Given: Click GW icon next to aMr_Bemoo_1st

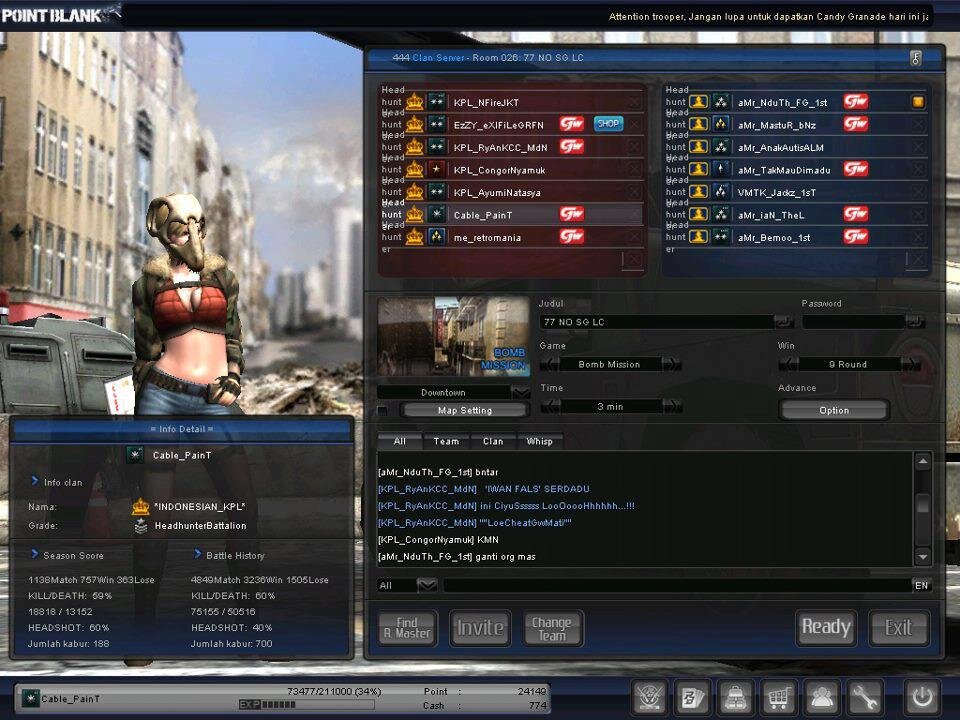Looking at the screenshot, I should (855, 237).
